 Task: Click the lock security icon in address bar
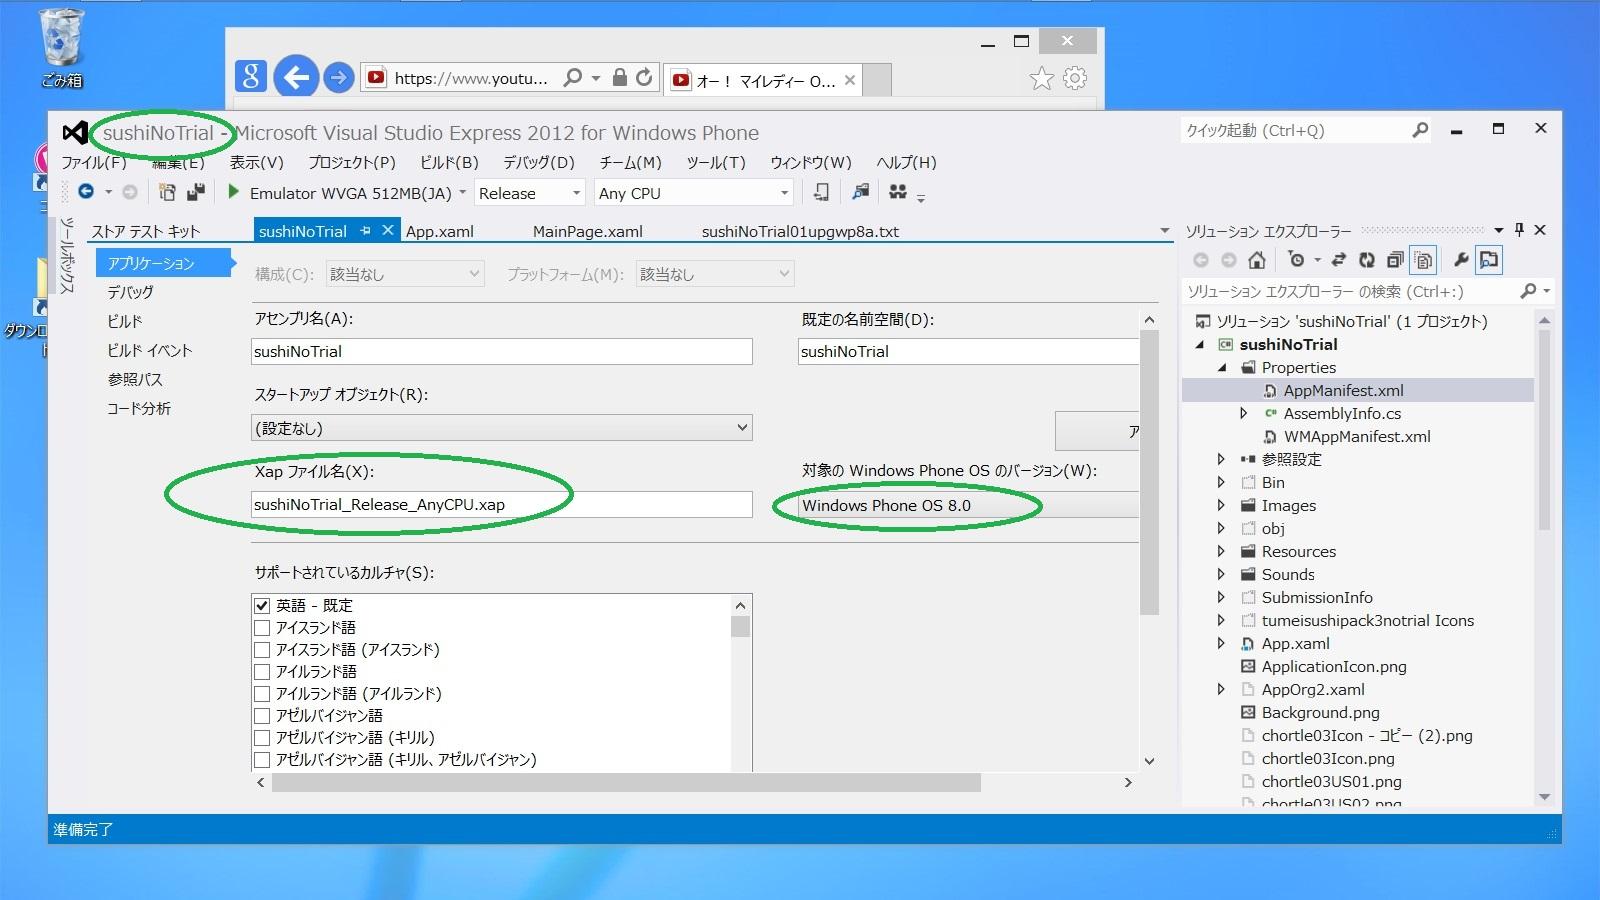click(x=620, y=77)
